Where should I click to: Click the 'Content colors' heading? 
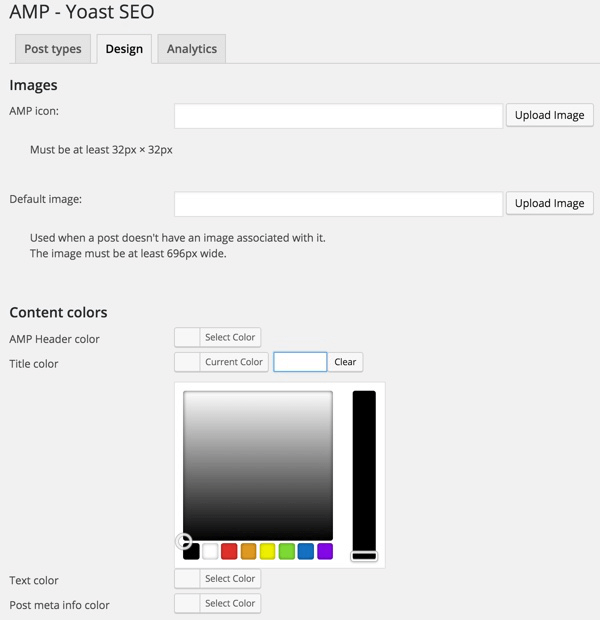[58, 312]
